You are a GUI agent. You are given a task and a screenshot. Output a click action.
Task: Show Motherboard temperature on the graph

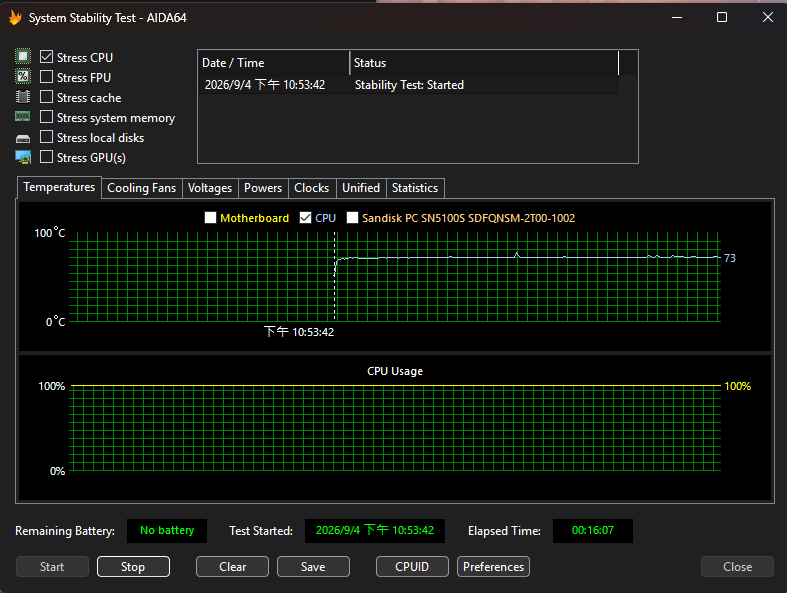[210, 217]
